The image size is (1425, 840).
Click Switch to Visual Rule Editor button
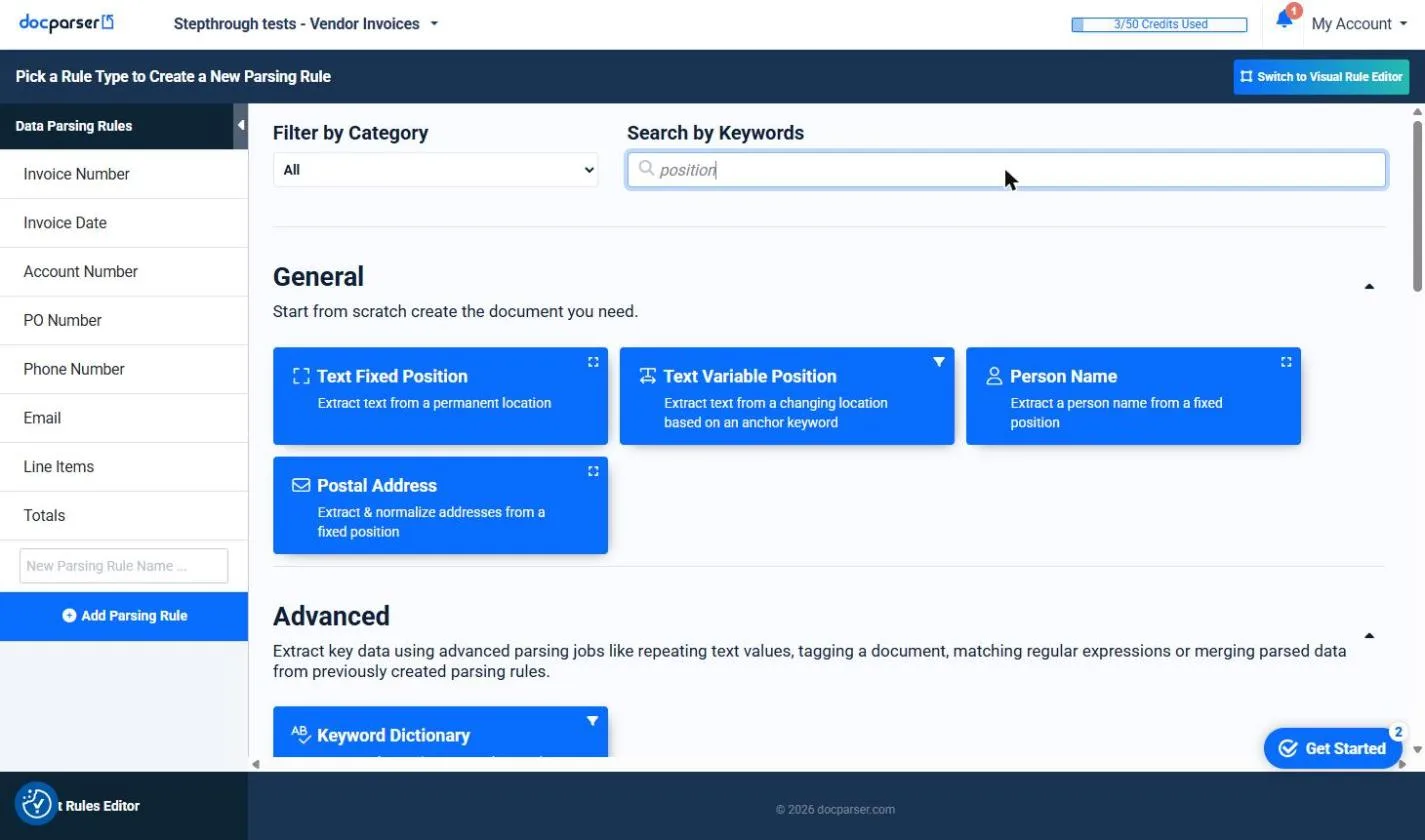[1321, 77]
